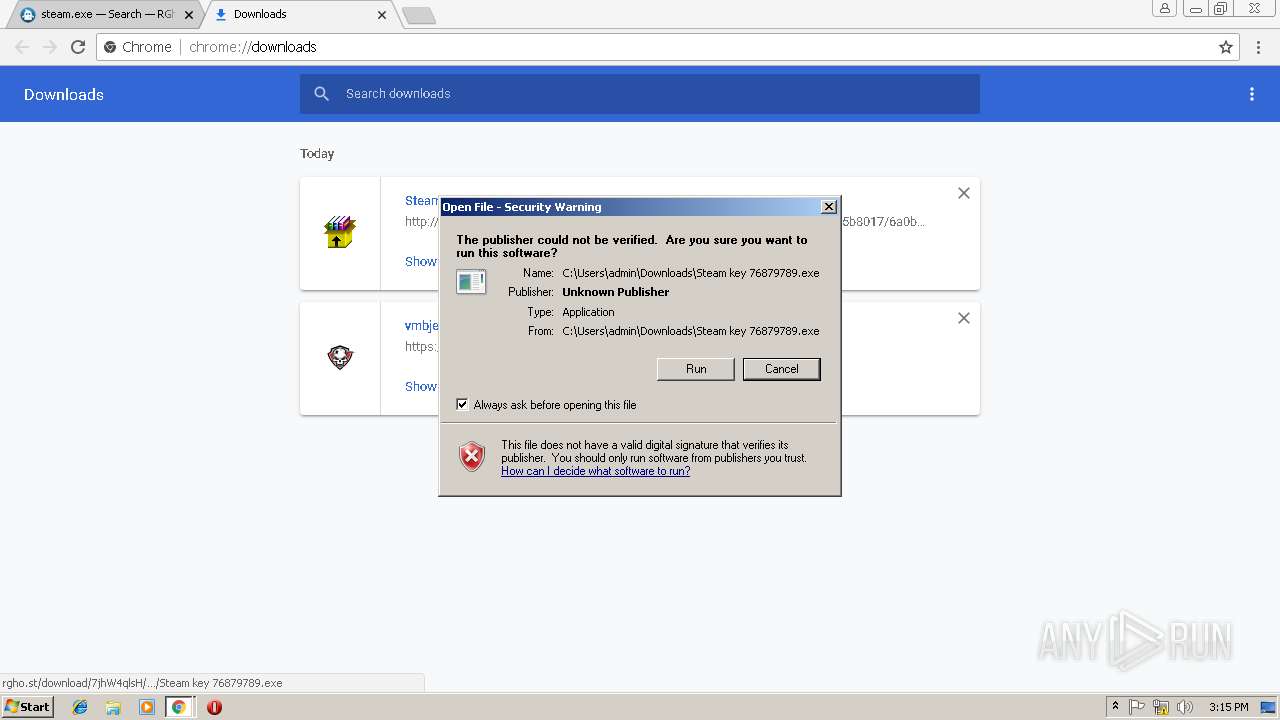Click the network icon in system tray
The width and height of the screenshot is (1280, 720).
point(1161,707)
